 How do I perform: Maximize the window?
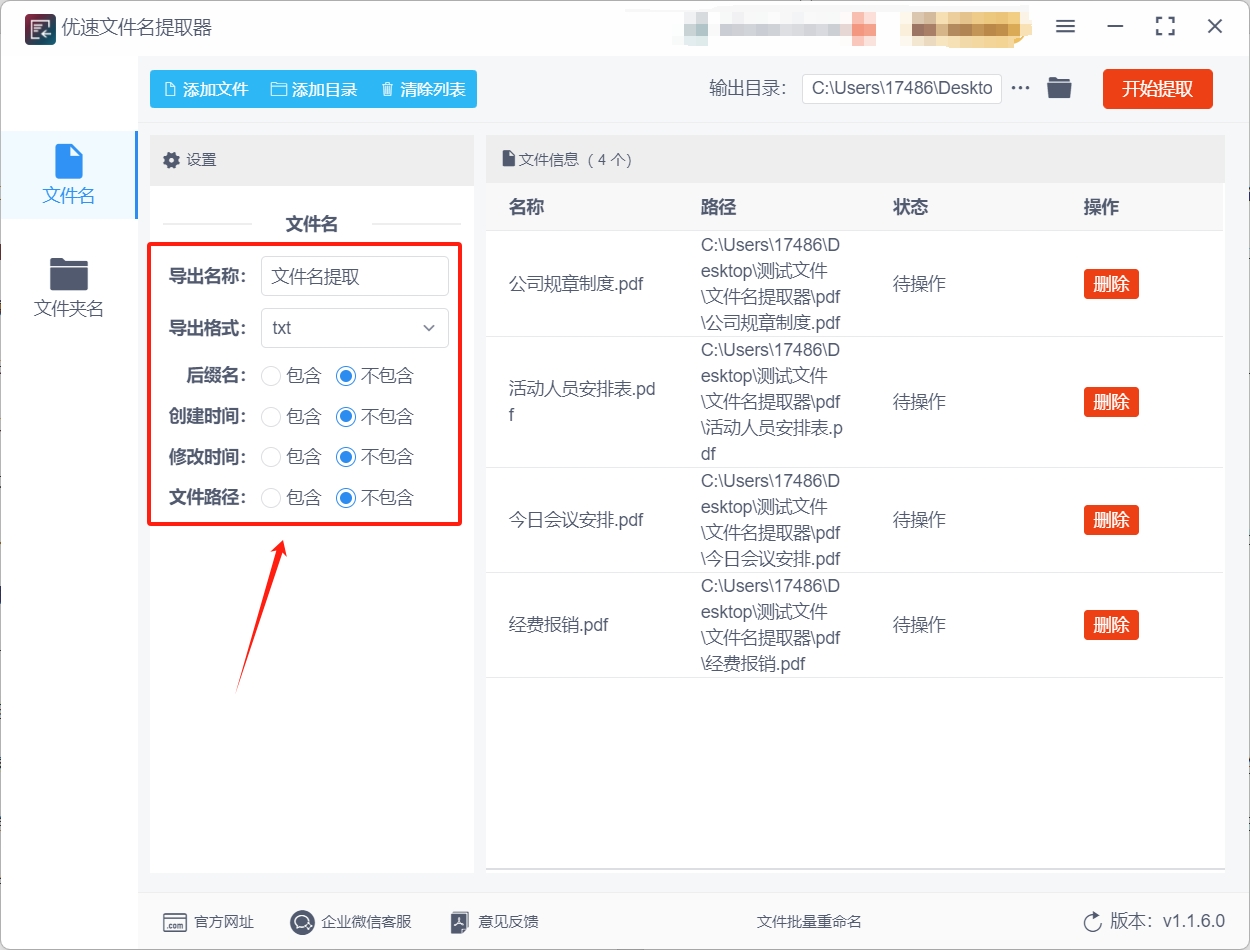[1165, 27]
